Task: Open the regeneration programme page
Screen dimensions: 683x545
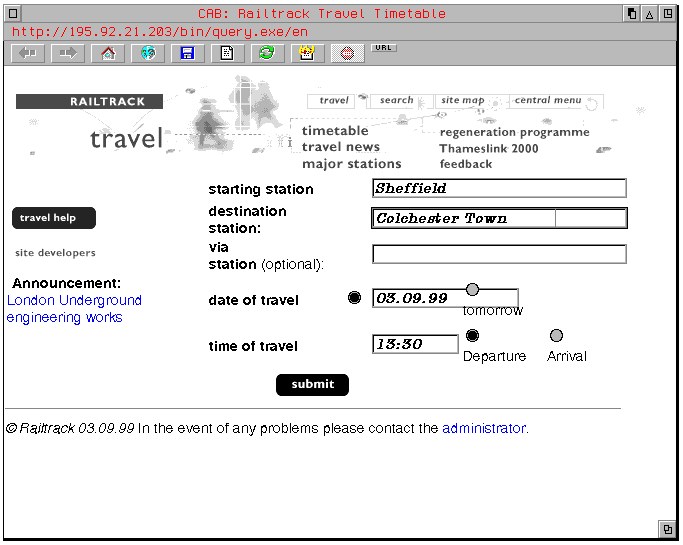Action: [x=514, y=132]
